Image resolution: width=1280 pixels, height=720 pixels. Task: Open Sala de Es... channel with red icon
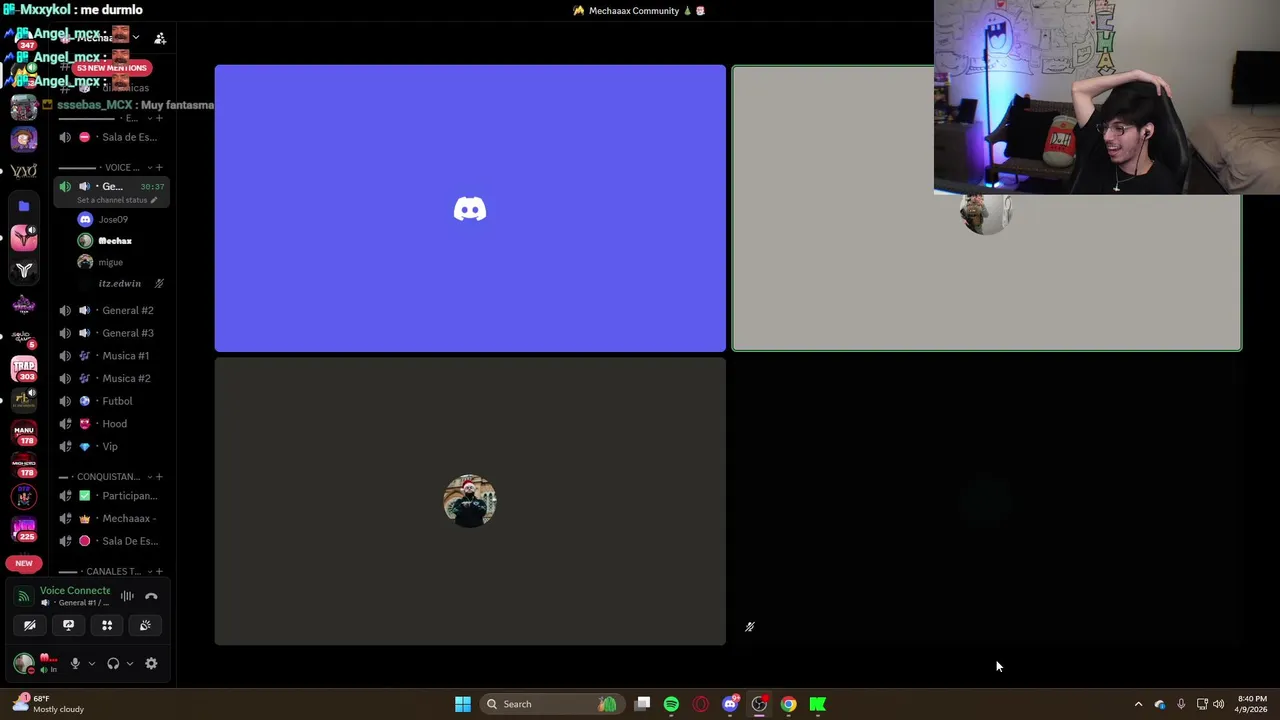click(x=111, y=137)
